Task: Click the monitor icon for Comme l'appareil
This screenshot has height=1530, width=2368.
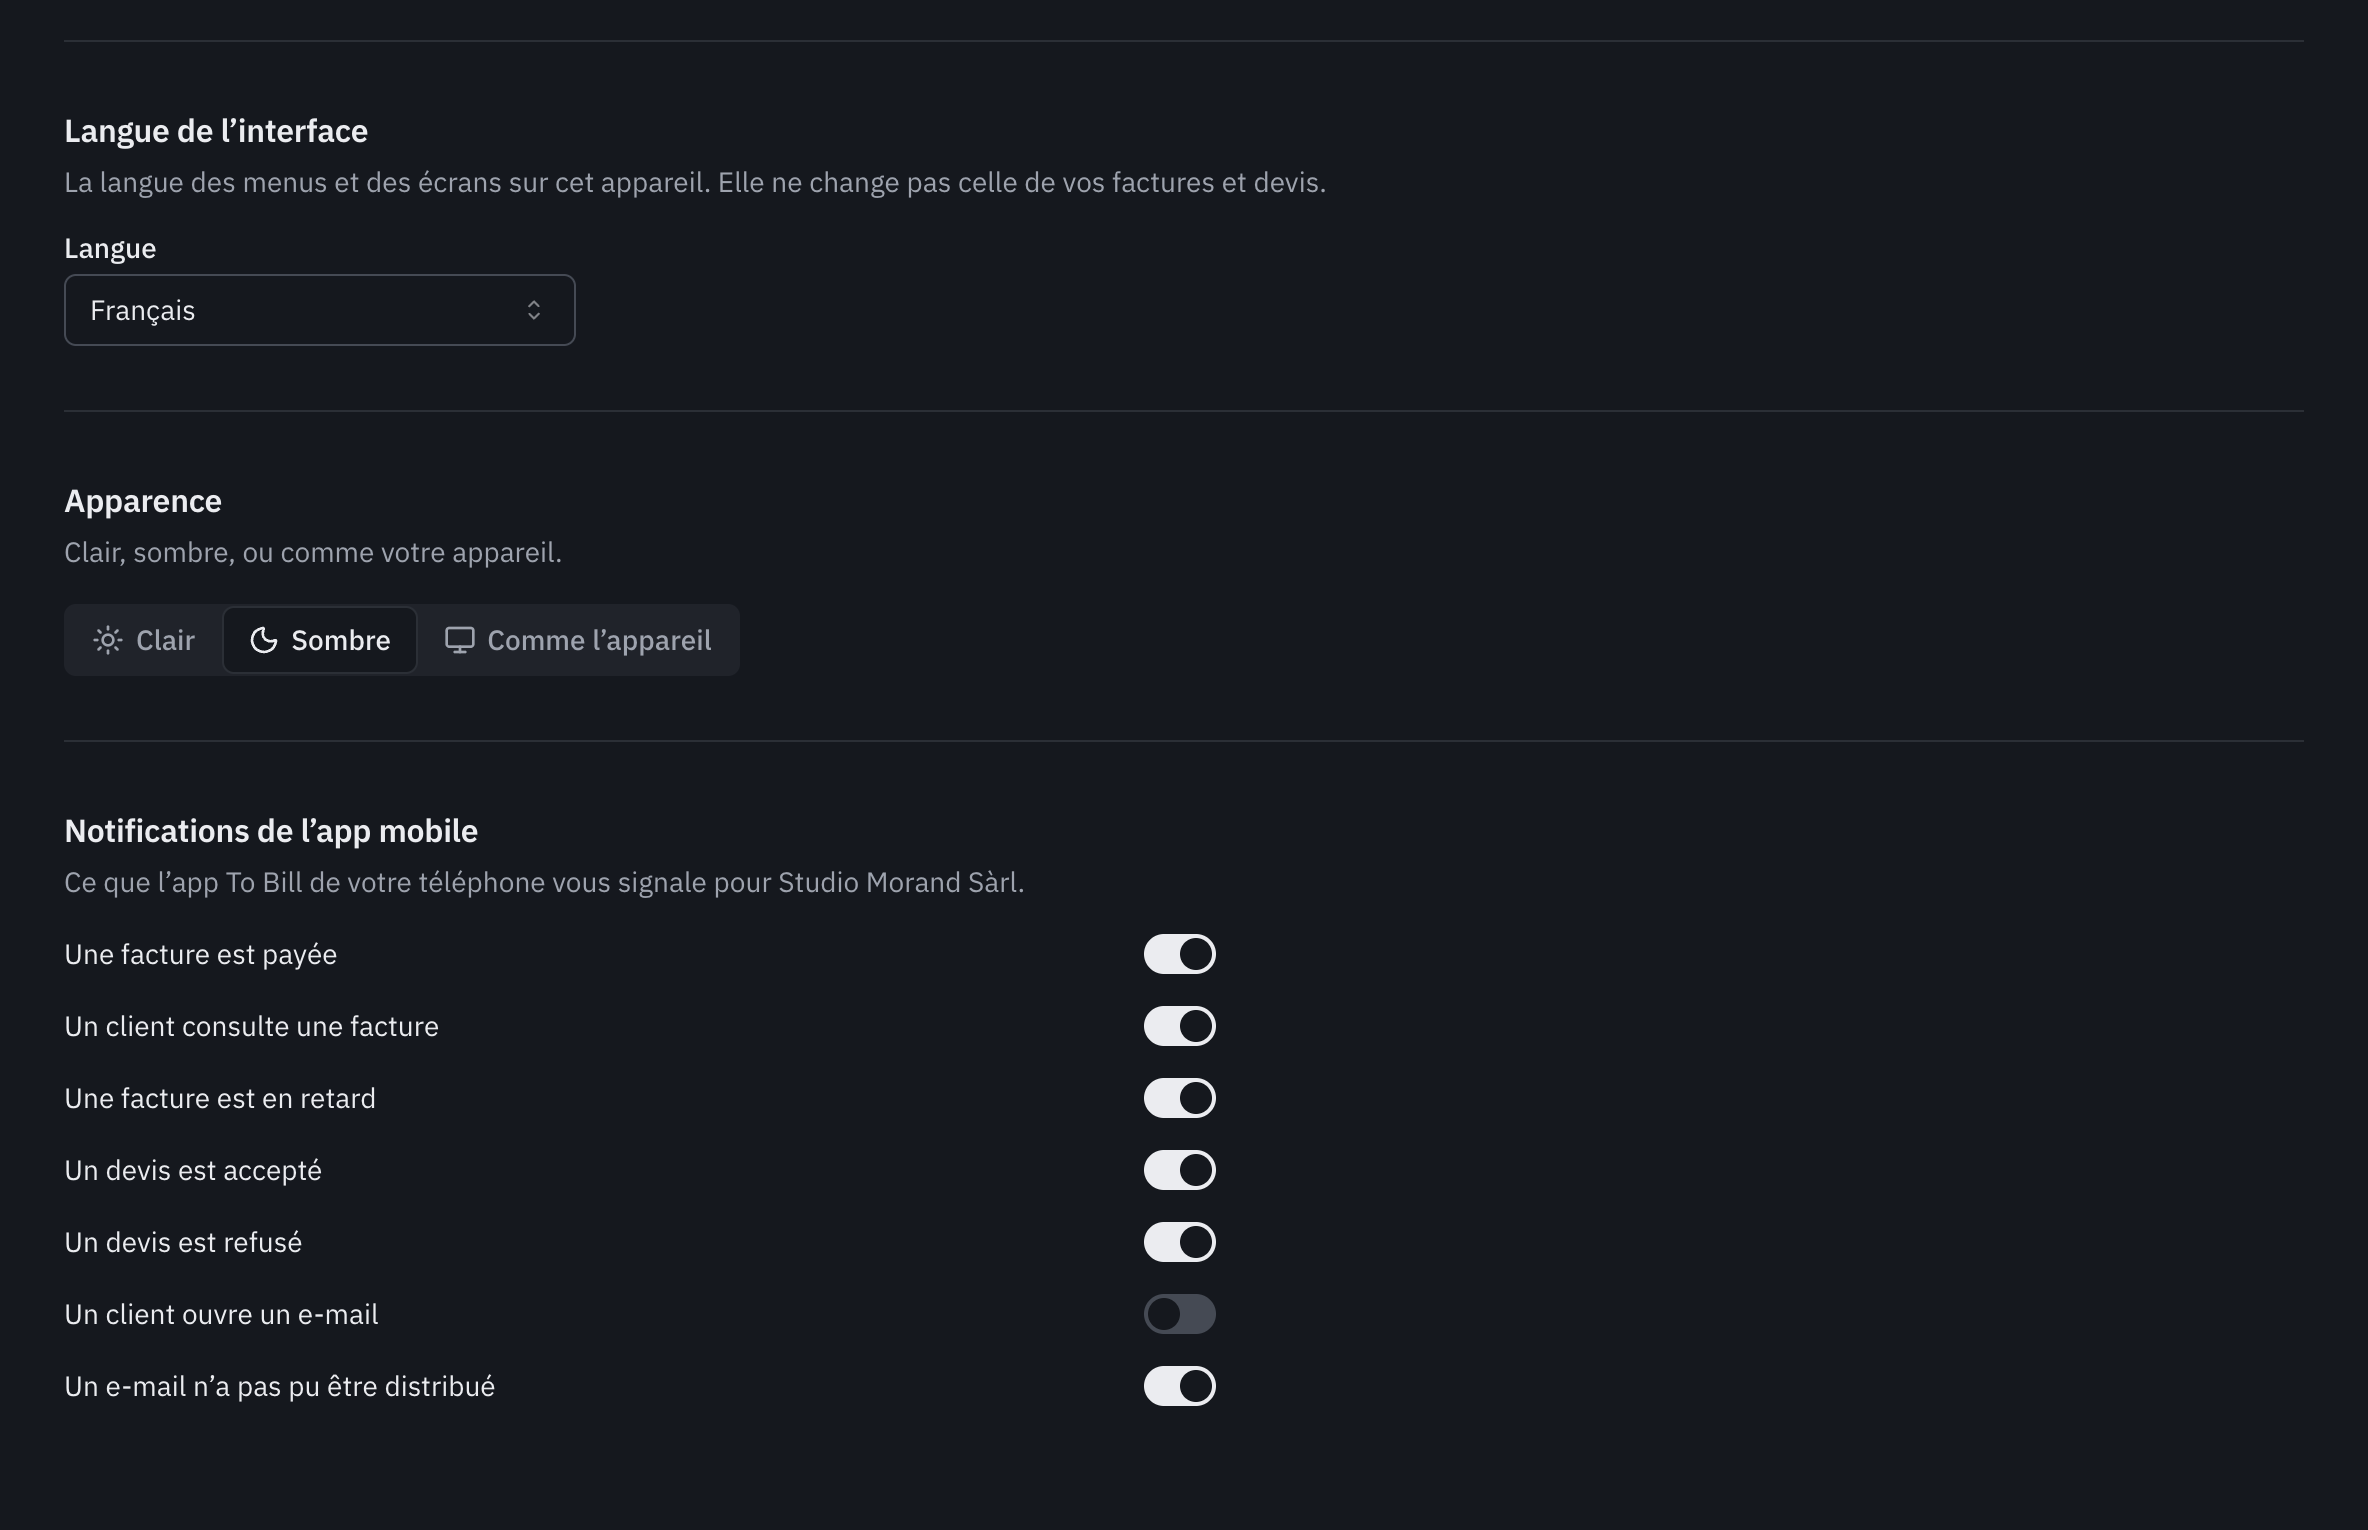Action: pyautogui.click(x=459, y=640)
